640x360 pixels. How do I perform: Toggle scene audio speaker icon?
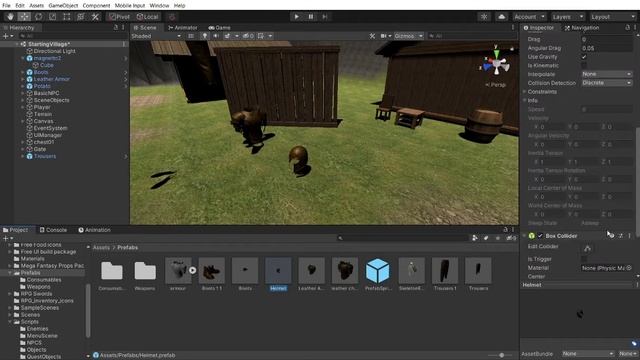216,36
